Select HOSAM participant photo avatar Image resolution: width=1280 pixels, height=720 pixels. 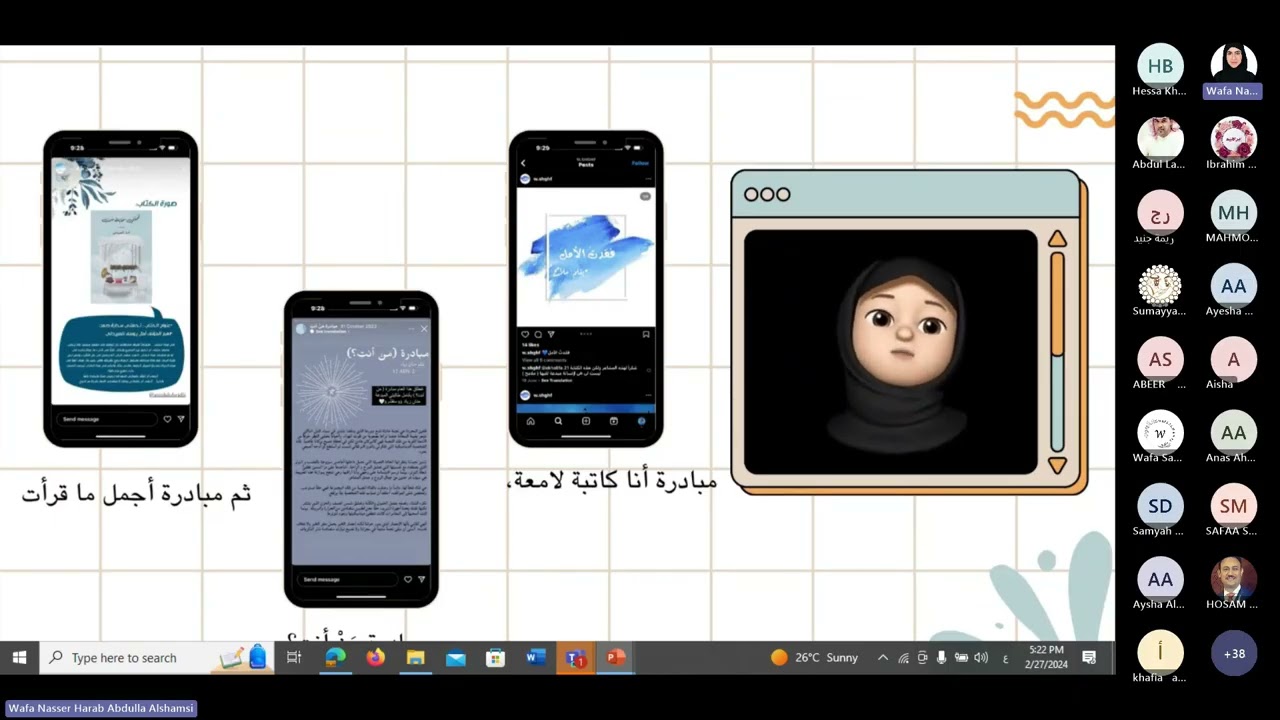1233,579
